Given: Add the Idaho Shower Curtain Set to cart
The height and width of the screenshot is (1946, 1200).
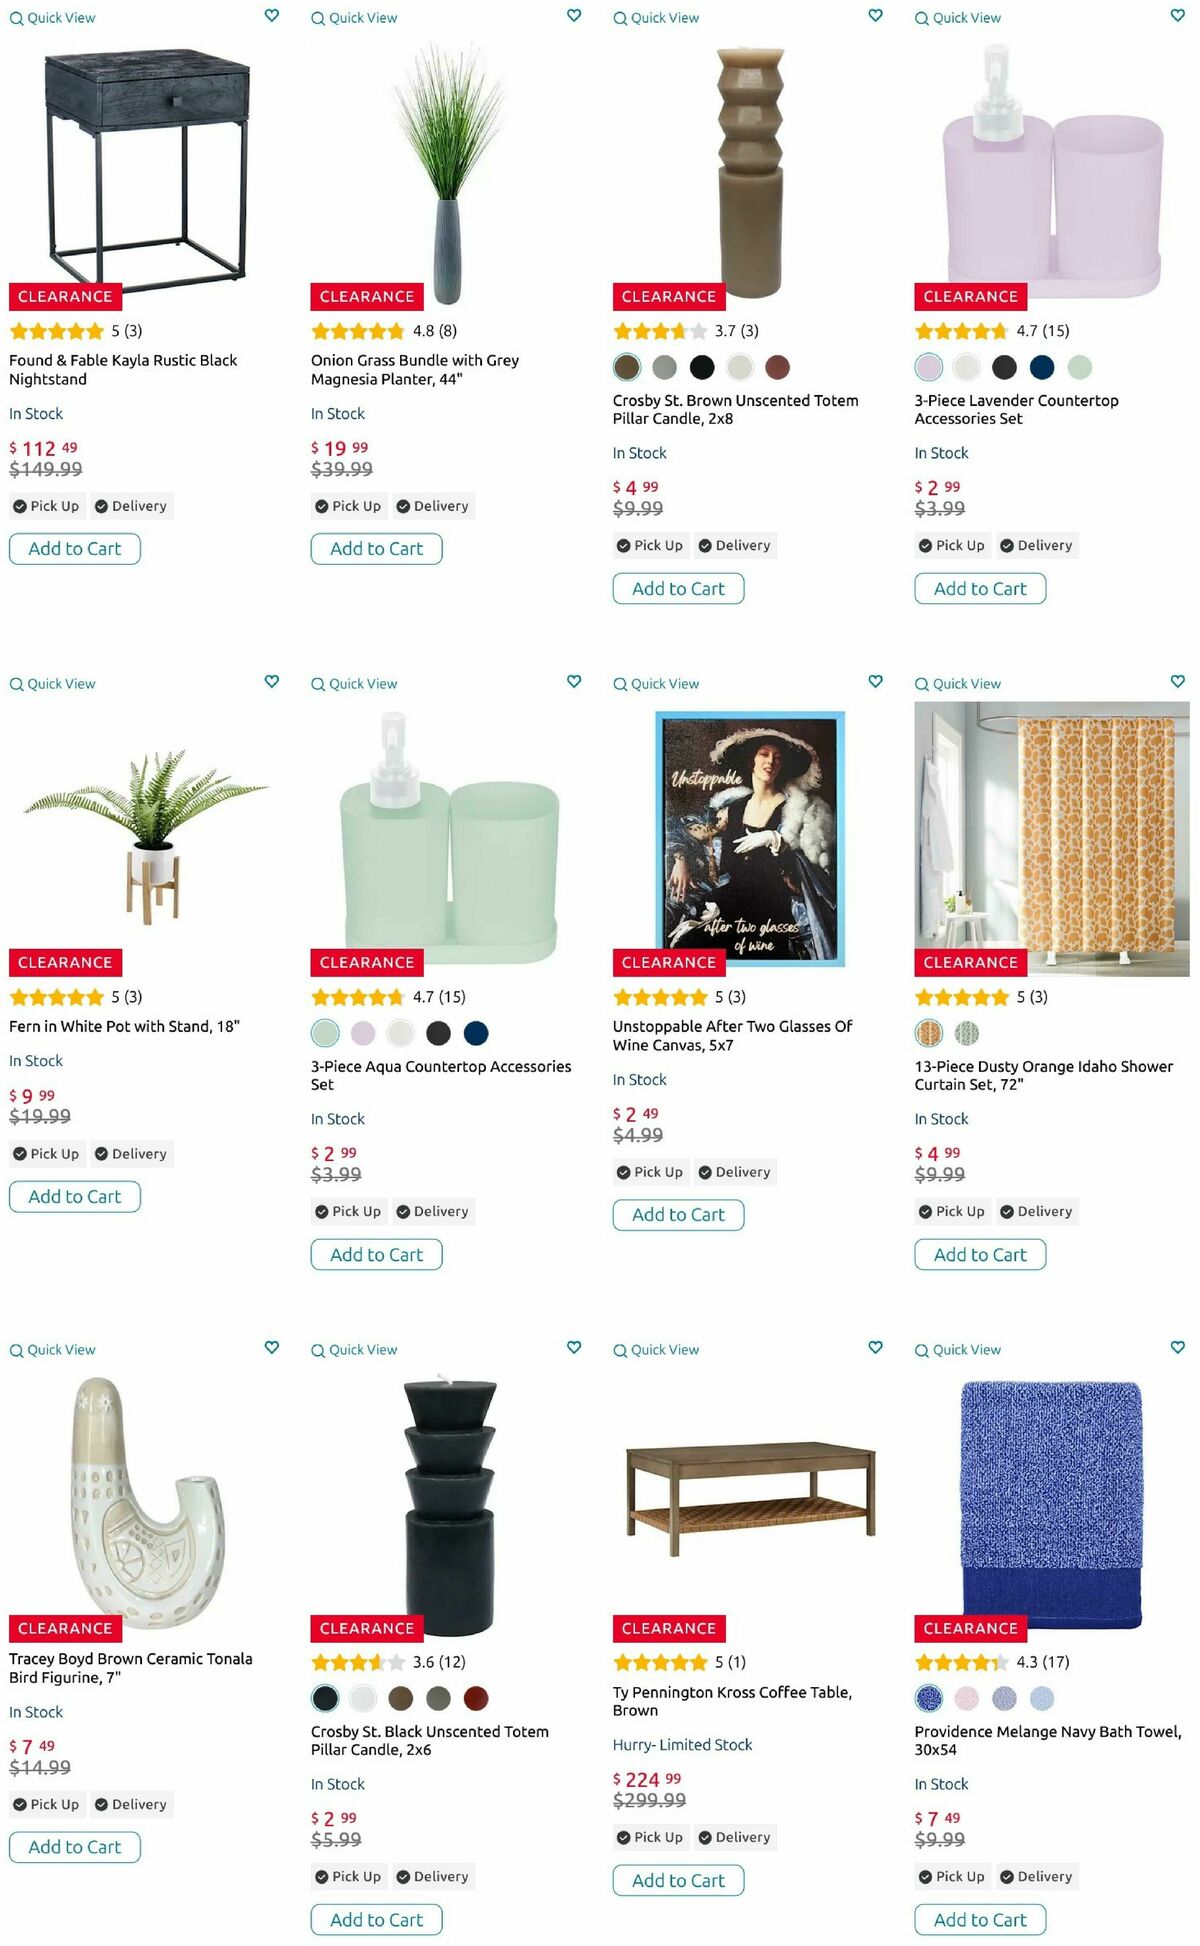Looking at the screenshot, I should tap(979, 1254).
